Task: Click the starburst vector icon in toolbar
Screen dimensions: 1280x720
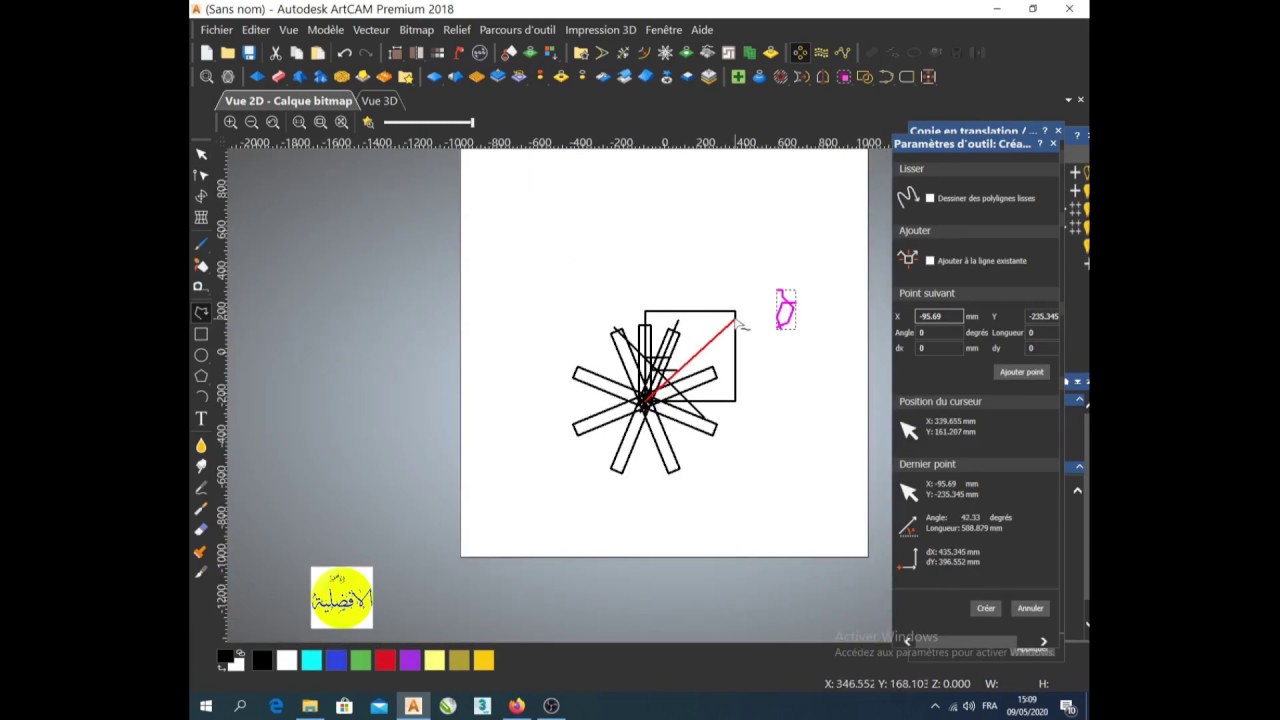Action: [x=665, y=53]
